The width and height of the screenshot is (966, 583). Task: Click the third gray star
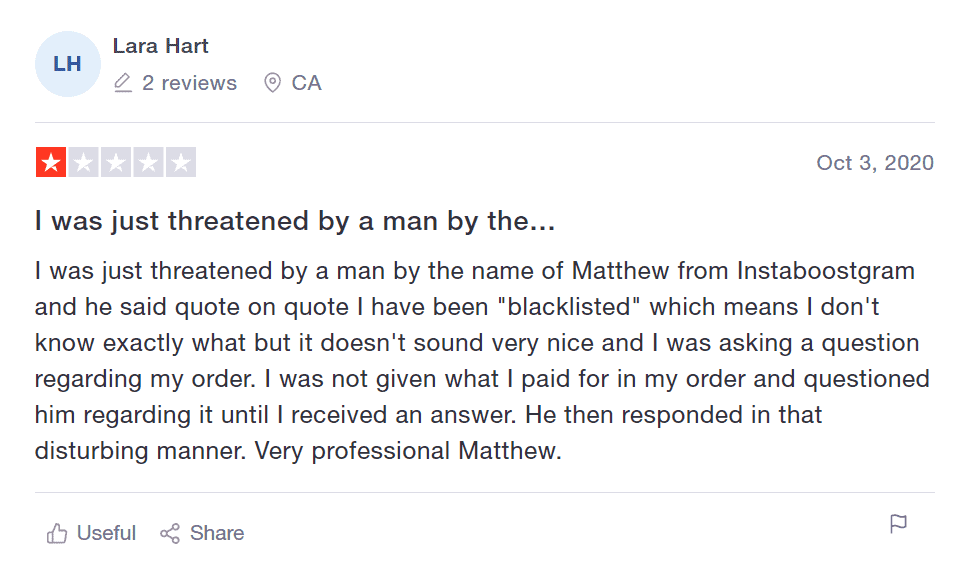coord(116,162)
